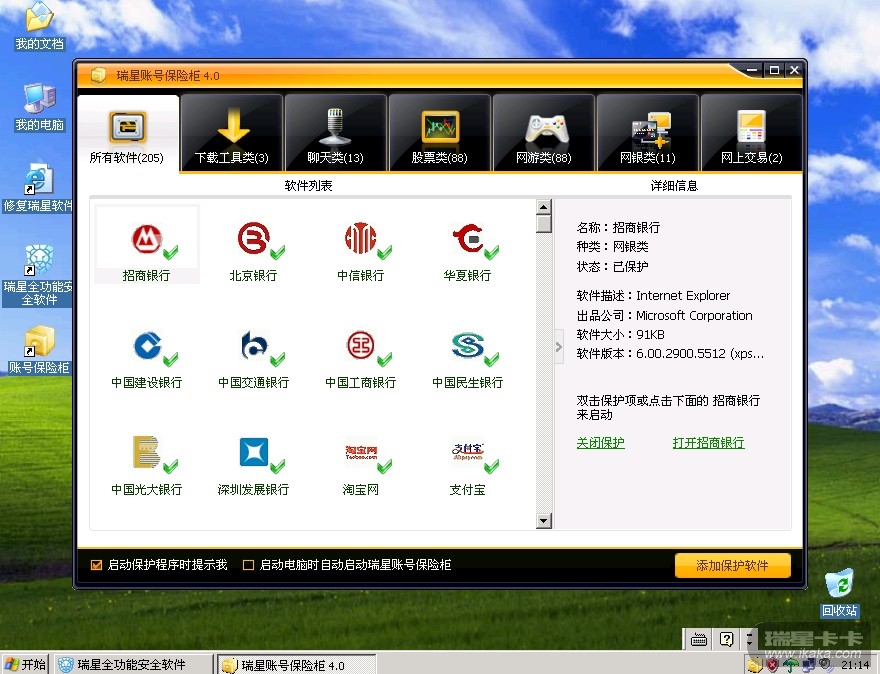This screenshot has width=880, height=674.
Task: Click the 打开招商银行 link
Action: [708, 443]
